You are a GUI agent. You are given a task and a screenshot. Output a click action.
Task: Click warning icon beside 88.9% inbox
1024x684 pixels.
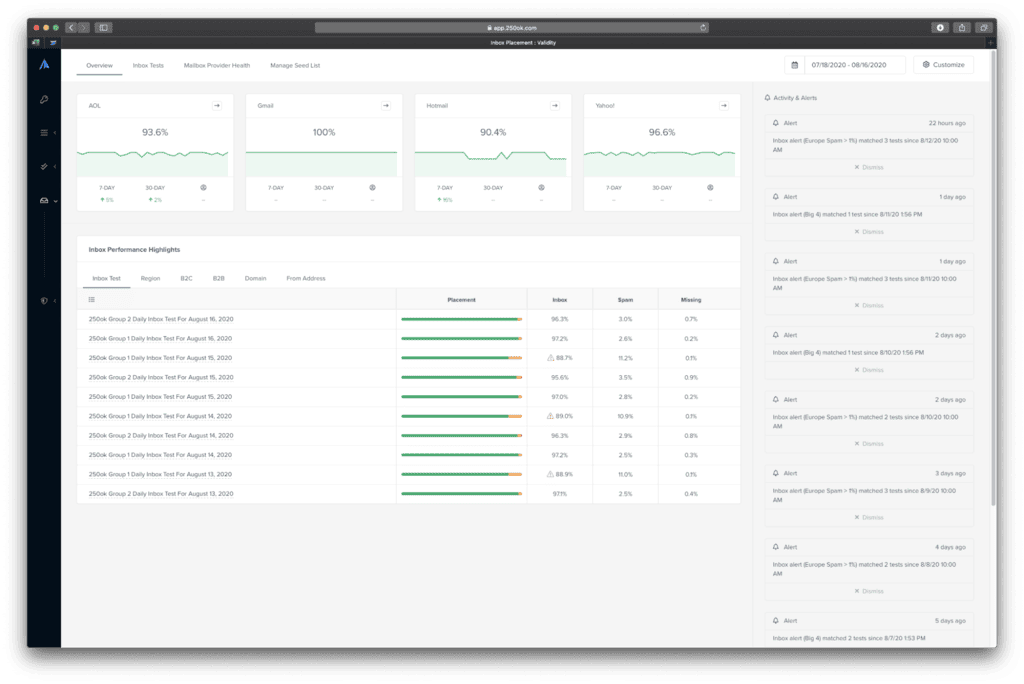click(x=550, y=474)
